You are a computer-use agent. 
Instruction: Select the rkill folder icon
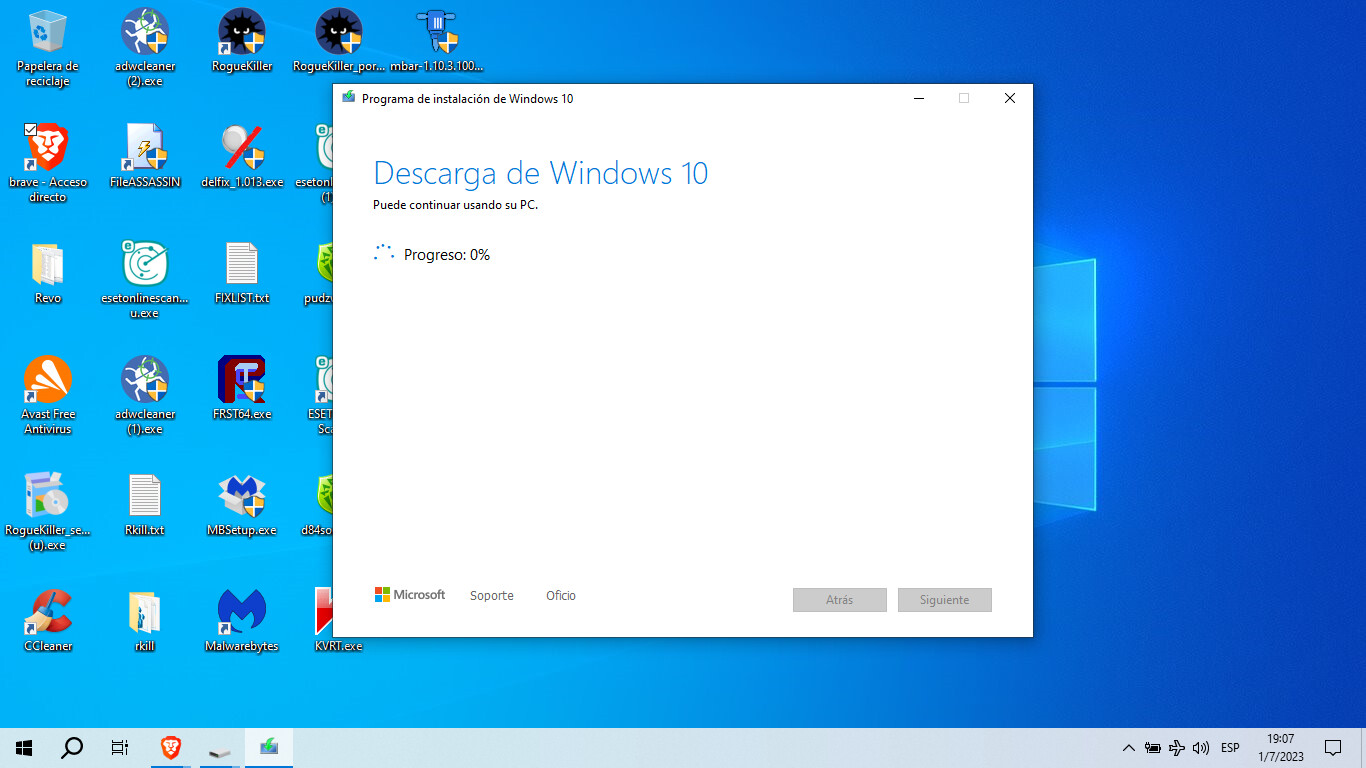[x=145, y=621]
